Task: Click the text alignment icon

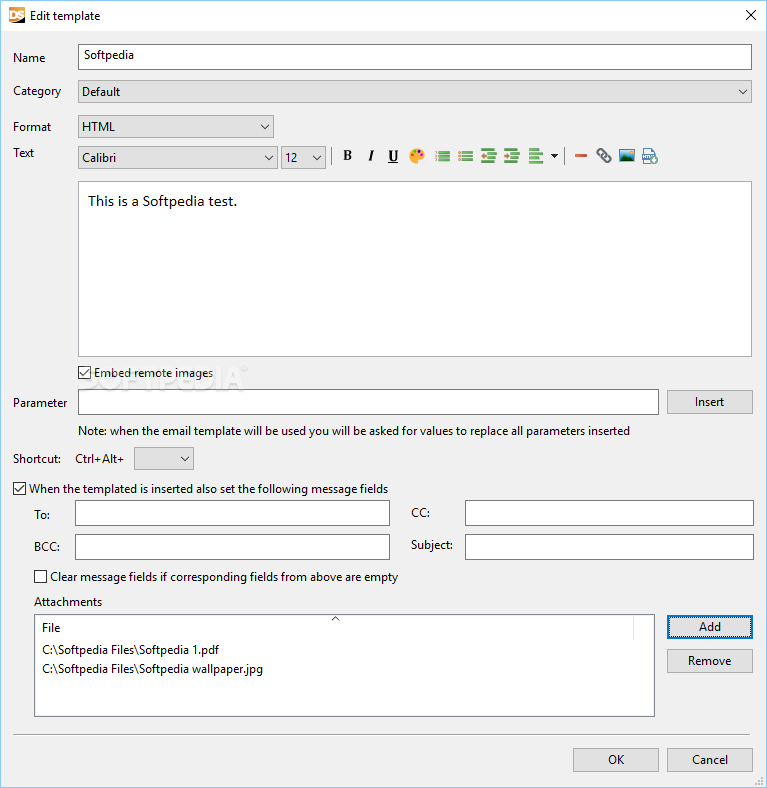Action: (536, 156)
